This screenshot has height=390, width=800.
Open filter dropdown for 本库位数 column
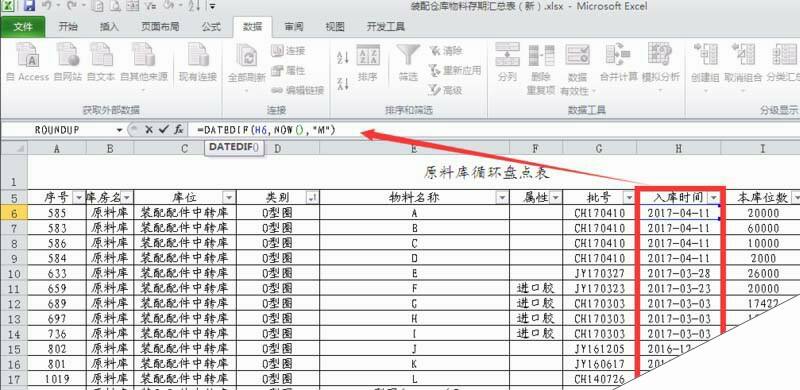pyautogui.click(x=796, y=198)
